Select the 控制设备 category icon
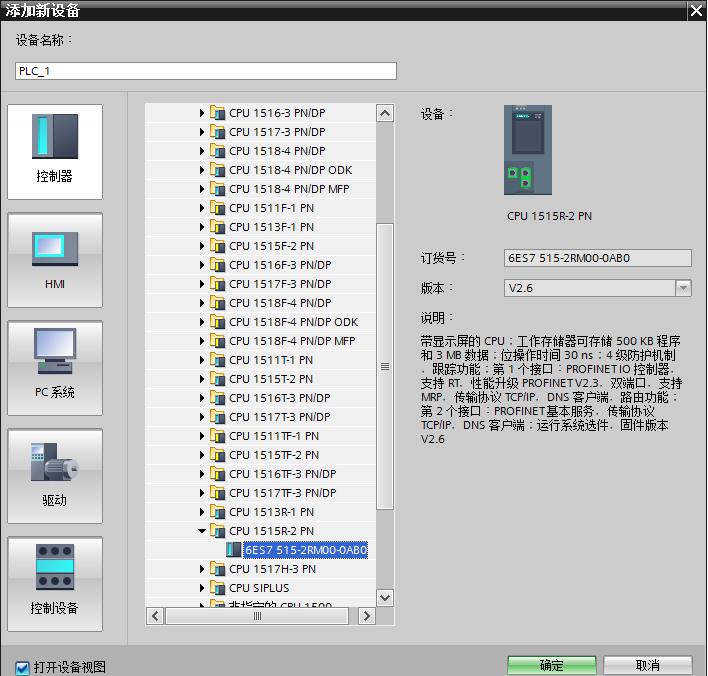The image size is (708, 676). pyautogui.click(x=55, y=584)
